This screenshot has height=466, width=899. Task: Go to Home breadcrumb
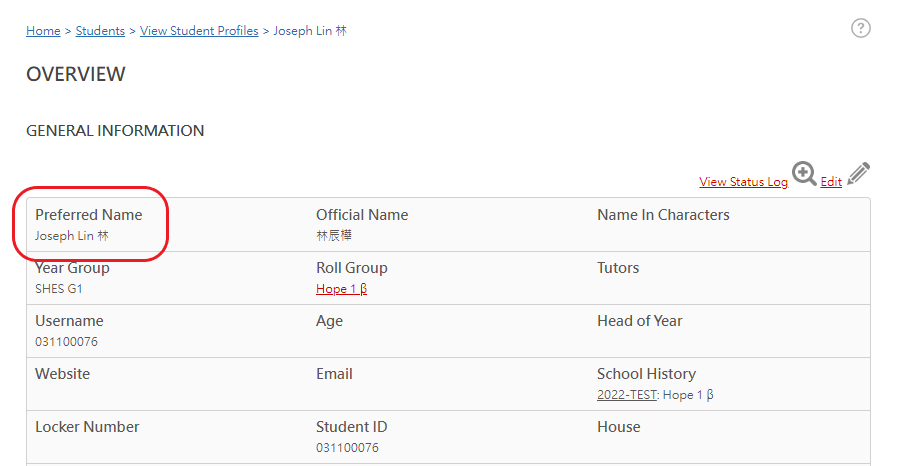pyautogui.click(x=43, y=31)
